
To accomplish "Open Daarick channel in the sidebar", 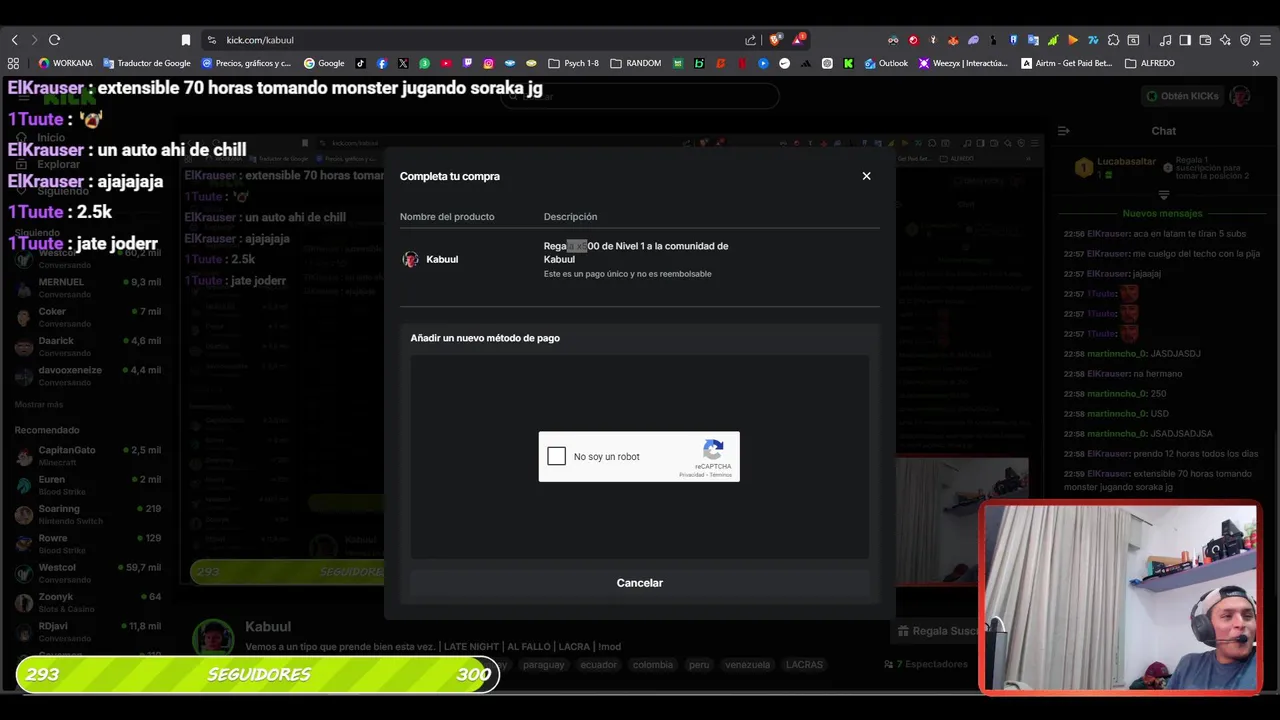I will [x=88, y=346].
